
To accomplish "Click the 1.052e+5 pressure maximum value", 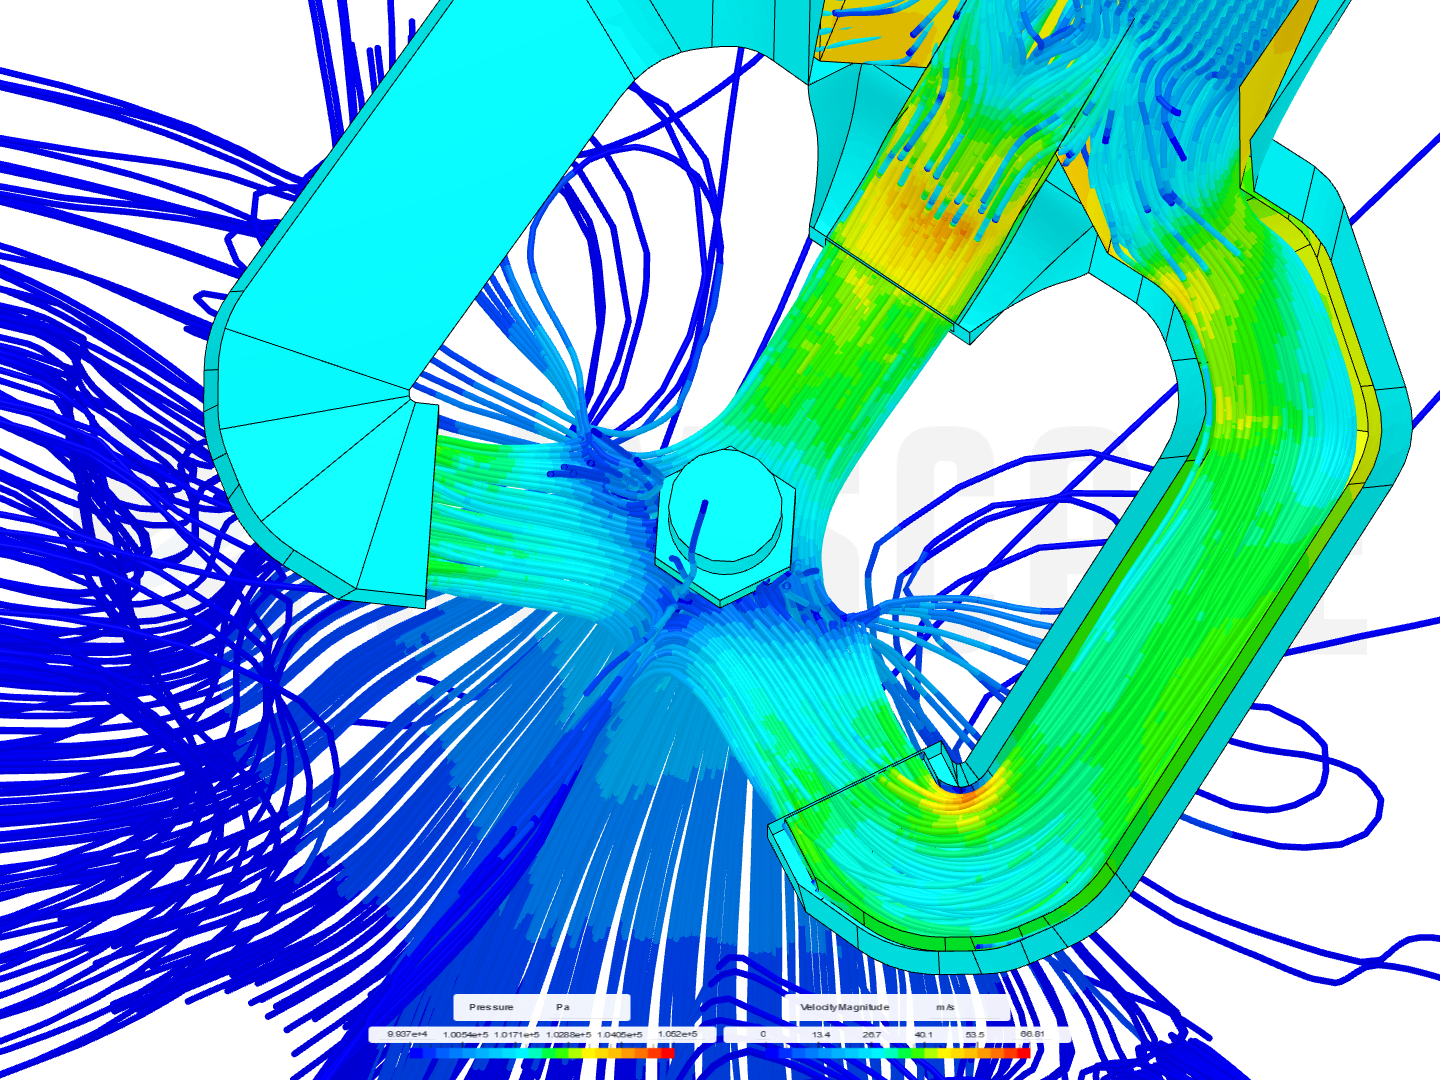I will (x=677, y=1034).
